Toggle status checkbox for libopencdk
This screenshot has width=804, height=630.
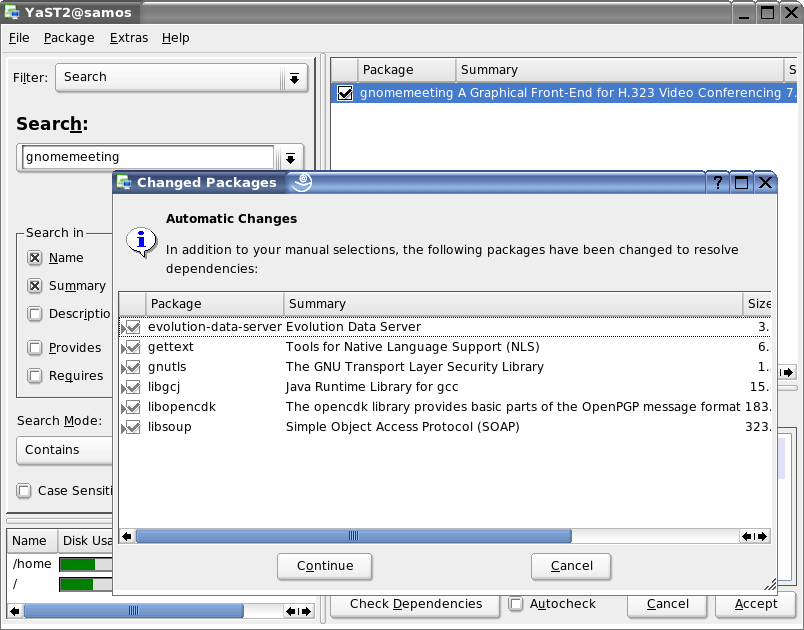pos(133,407)
